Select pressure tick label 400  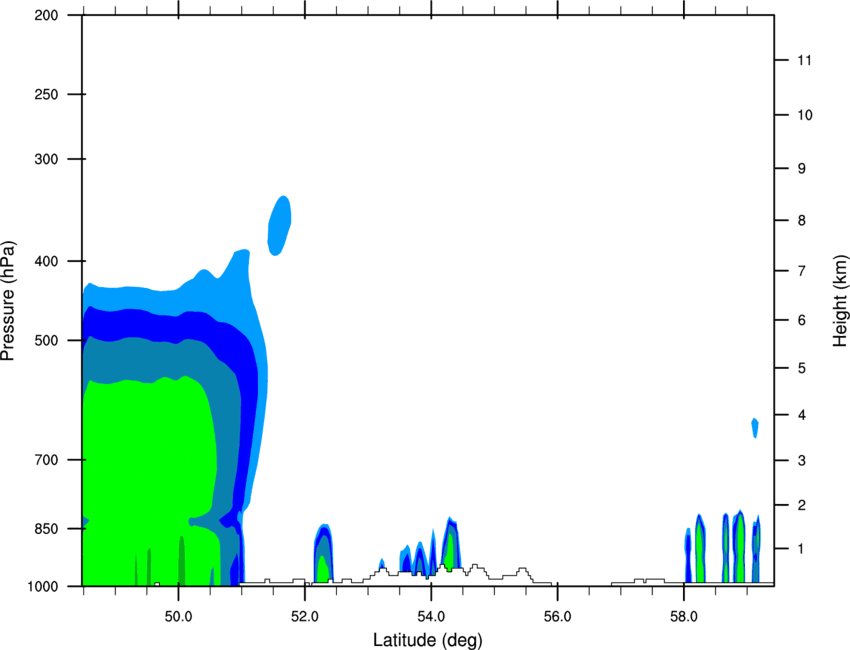click(x=46, y=261)
